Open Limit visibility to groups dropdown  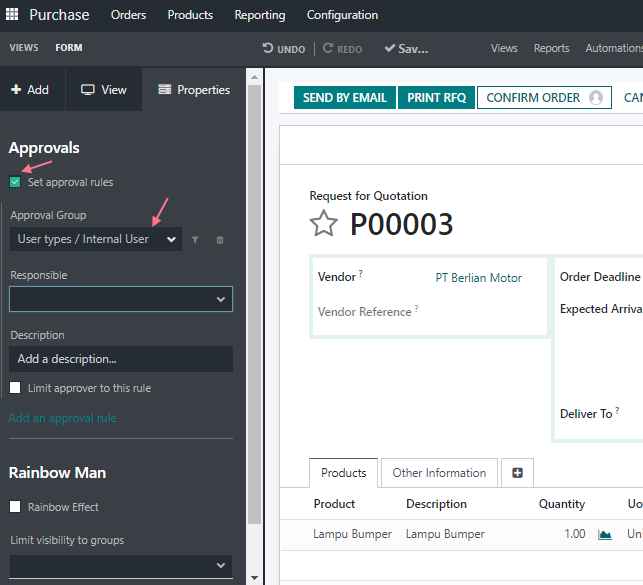click(x=121, y=566)
